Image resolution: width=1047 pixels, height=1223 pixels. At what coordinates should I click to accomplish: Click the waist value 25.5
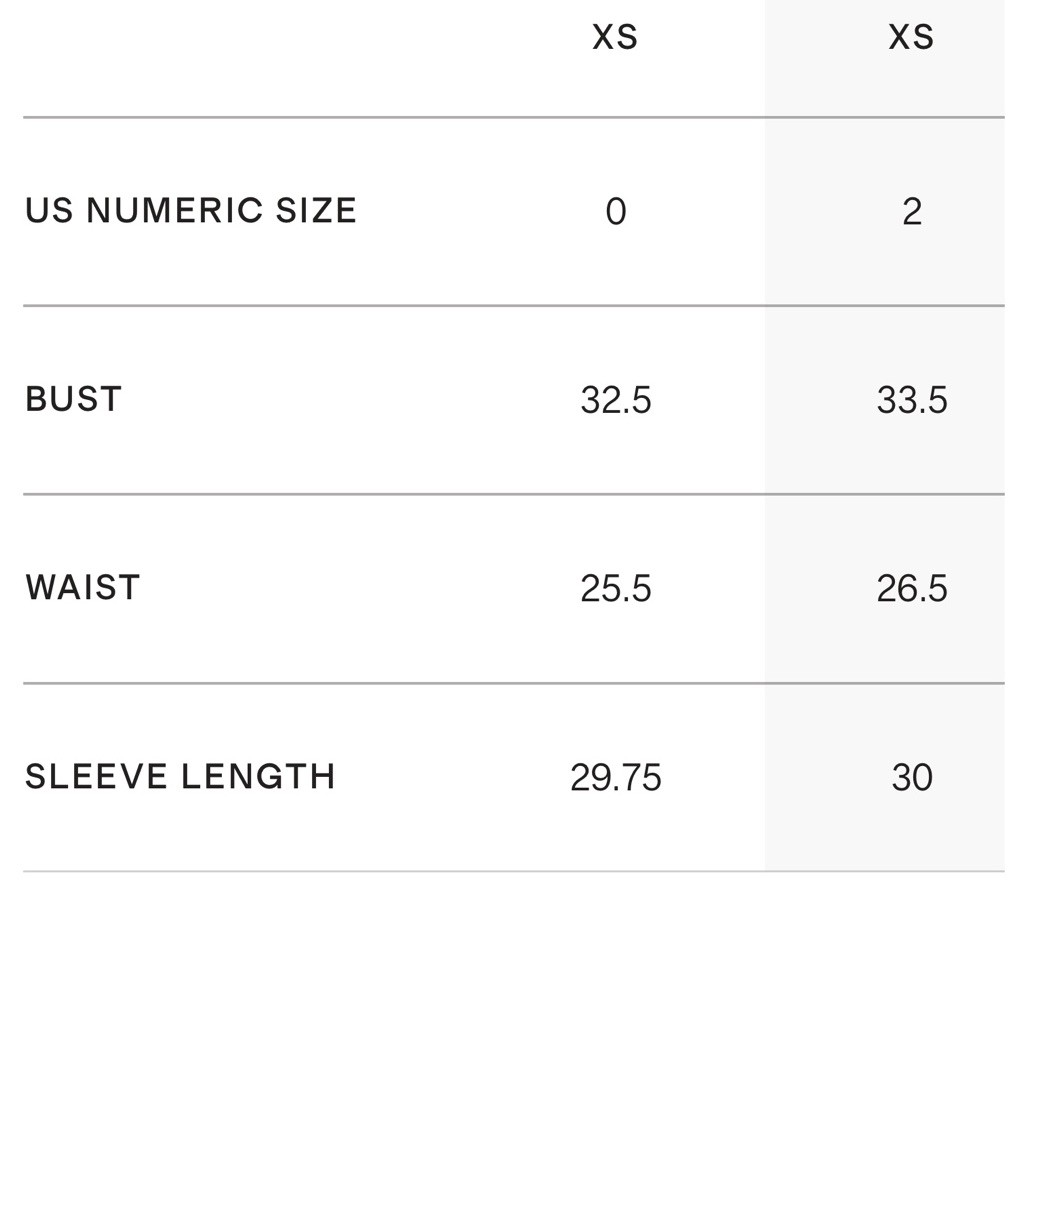coord(616,588)
